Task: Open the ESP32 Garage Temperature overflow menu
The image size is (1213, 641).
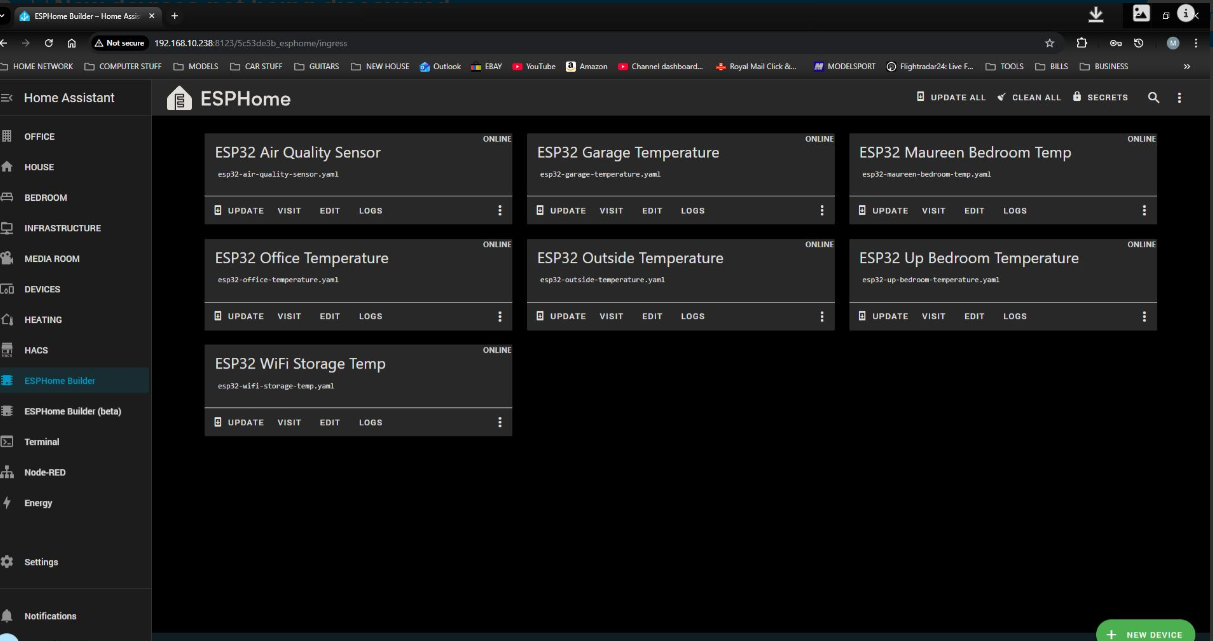Action: point(822,211)
